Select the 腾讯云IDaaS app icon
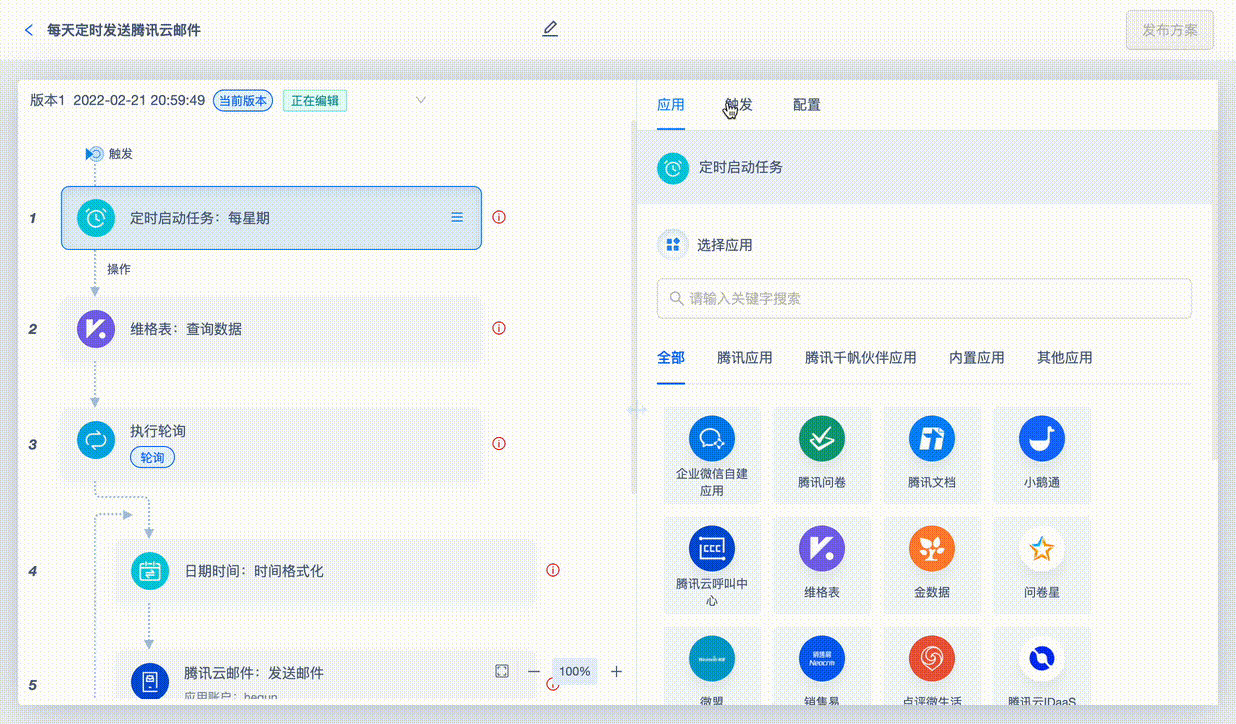The image size is (1236, 724). (1041, 660)
